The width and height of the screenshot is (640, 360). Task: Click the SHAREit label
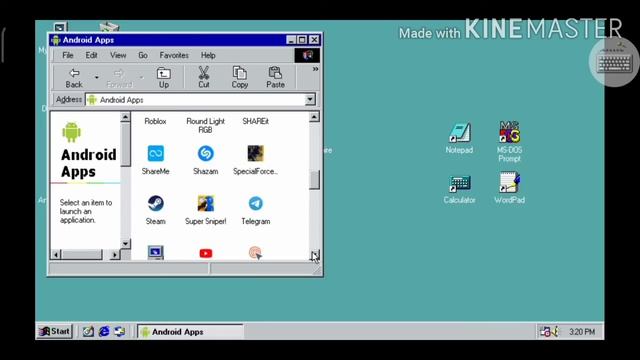(x=256, y=121)
